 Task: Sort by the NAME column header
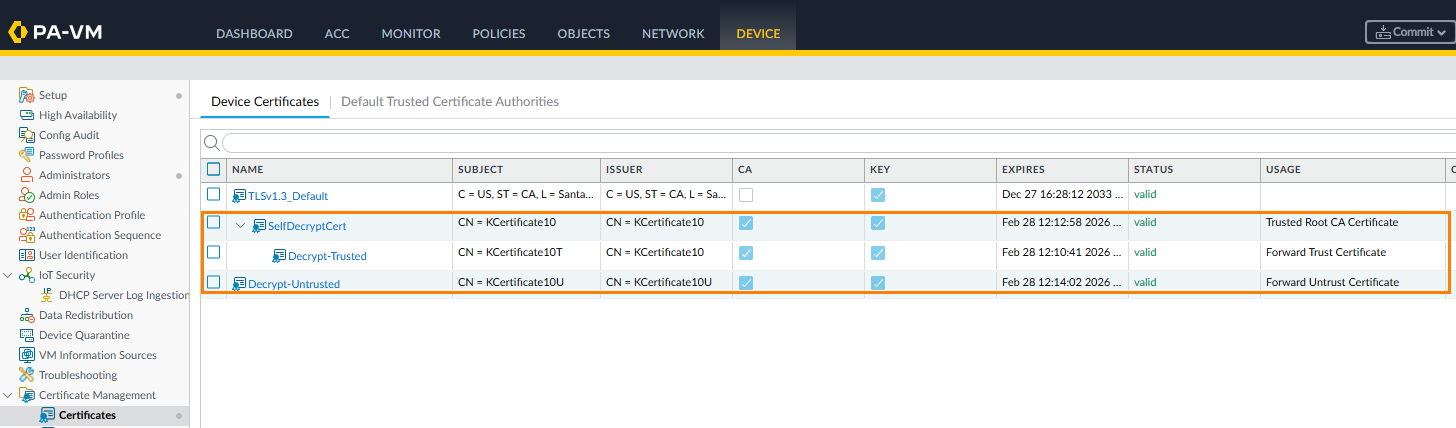pos(339,170)
